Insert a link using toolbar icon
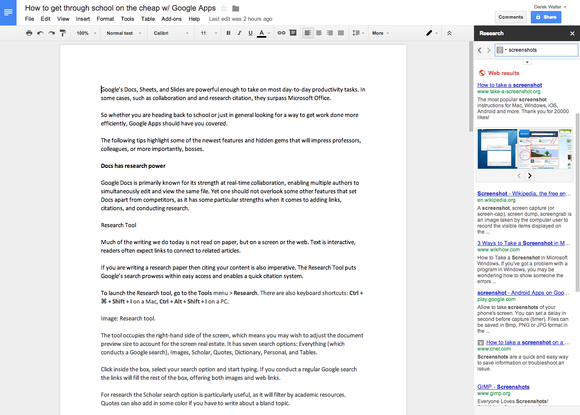 point(281,33)
